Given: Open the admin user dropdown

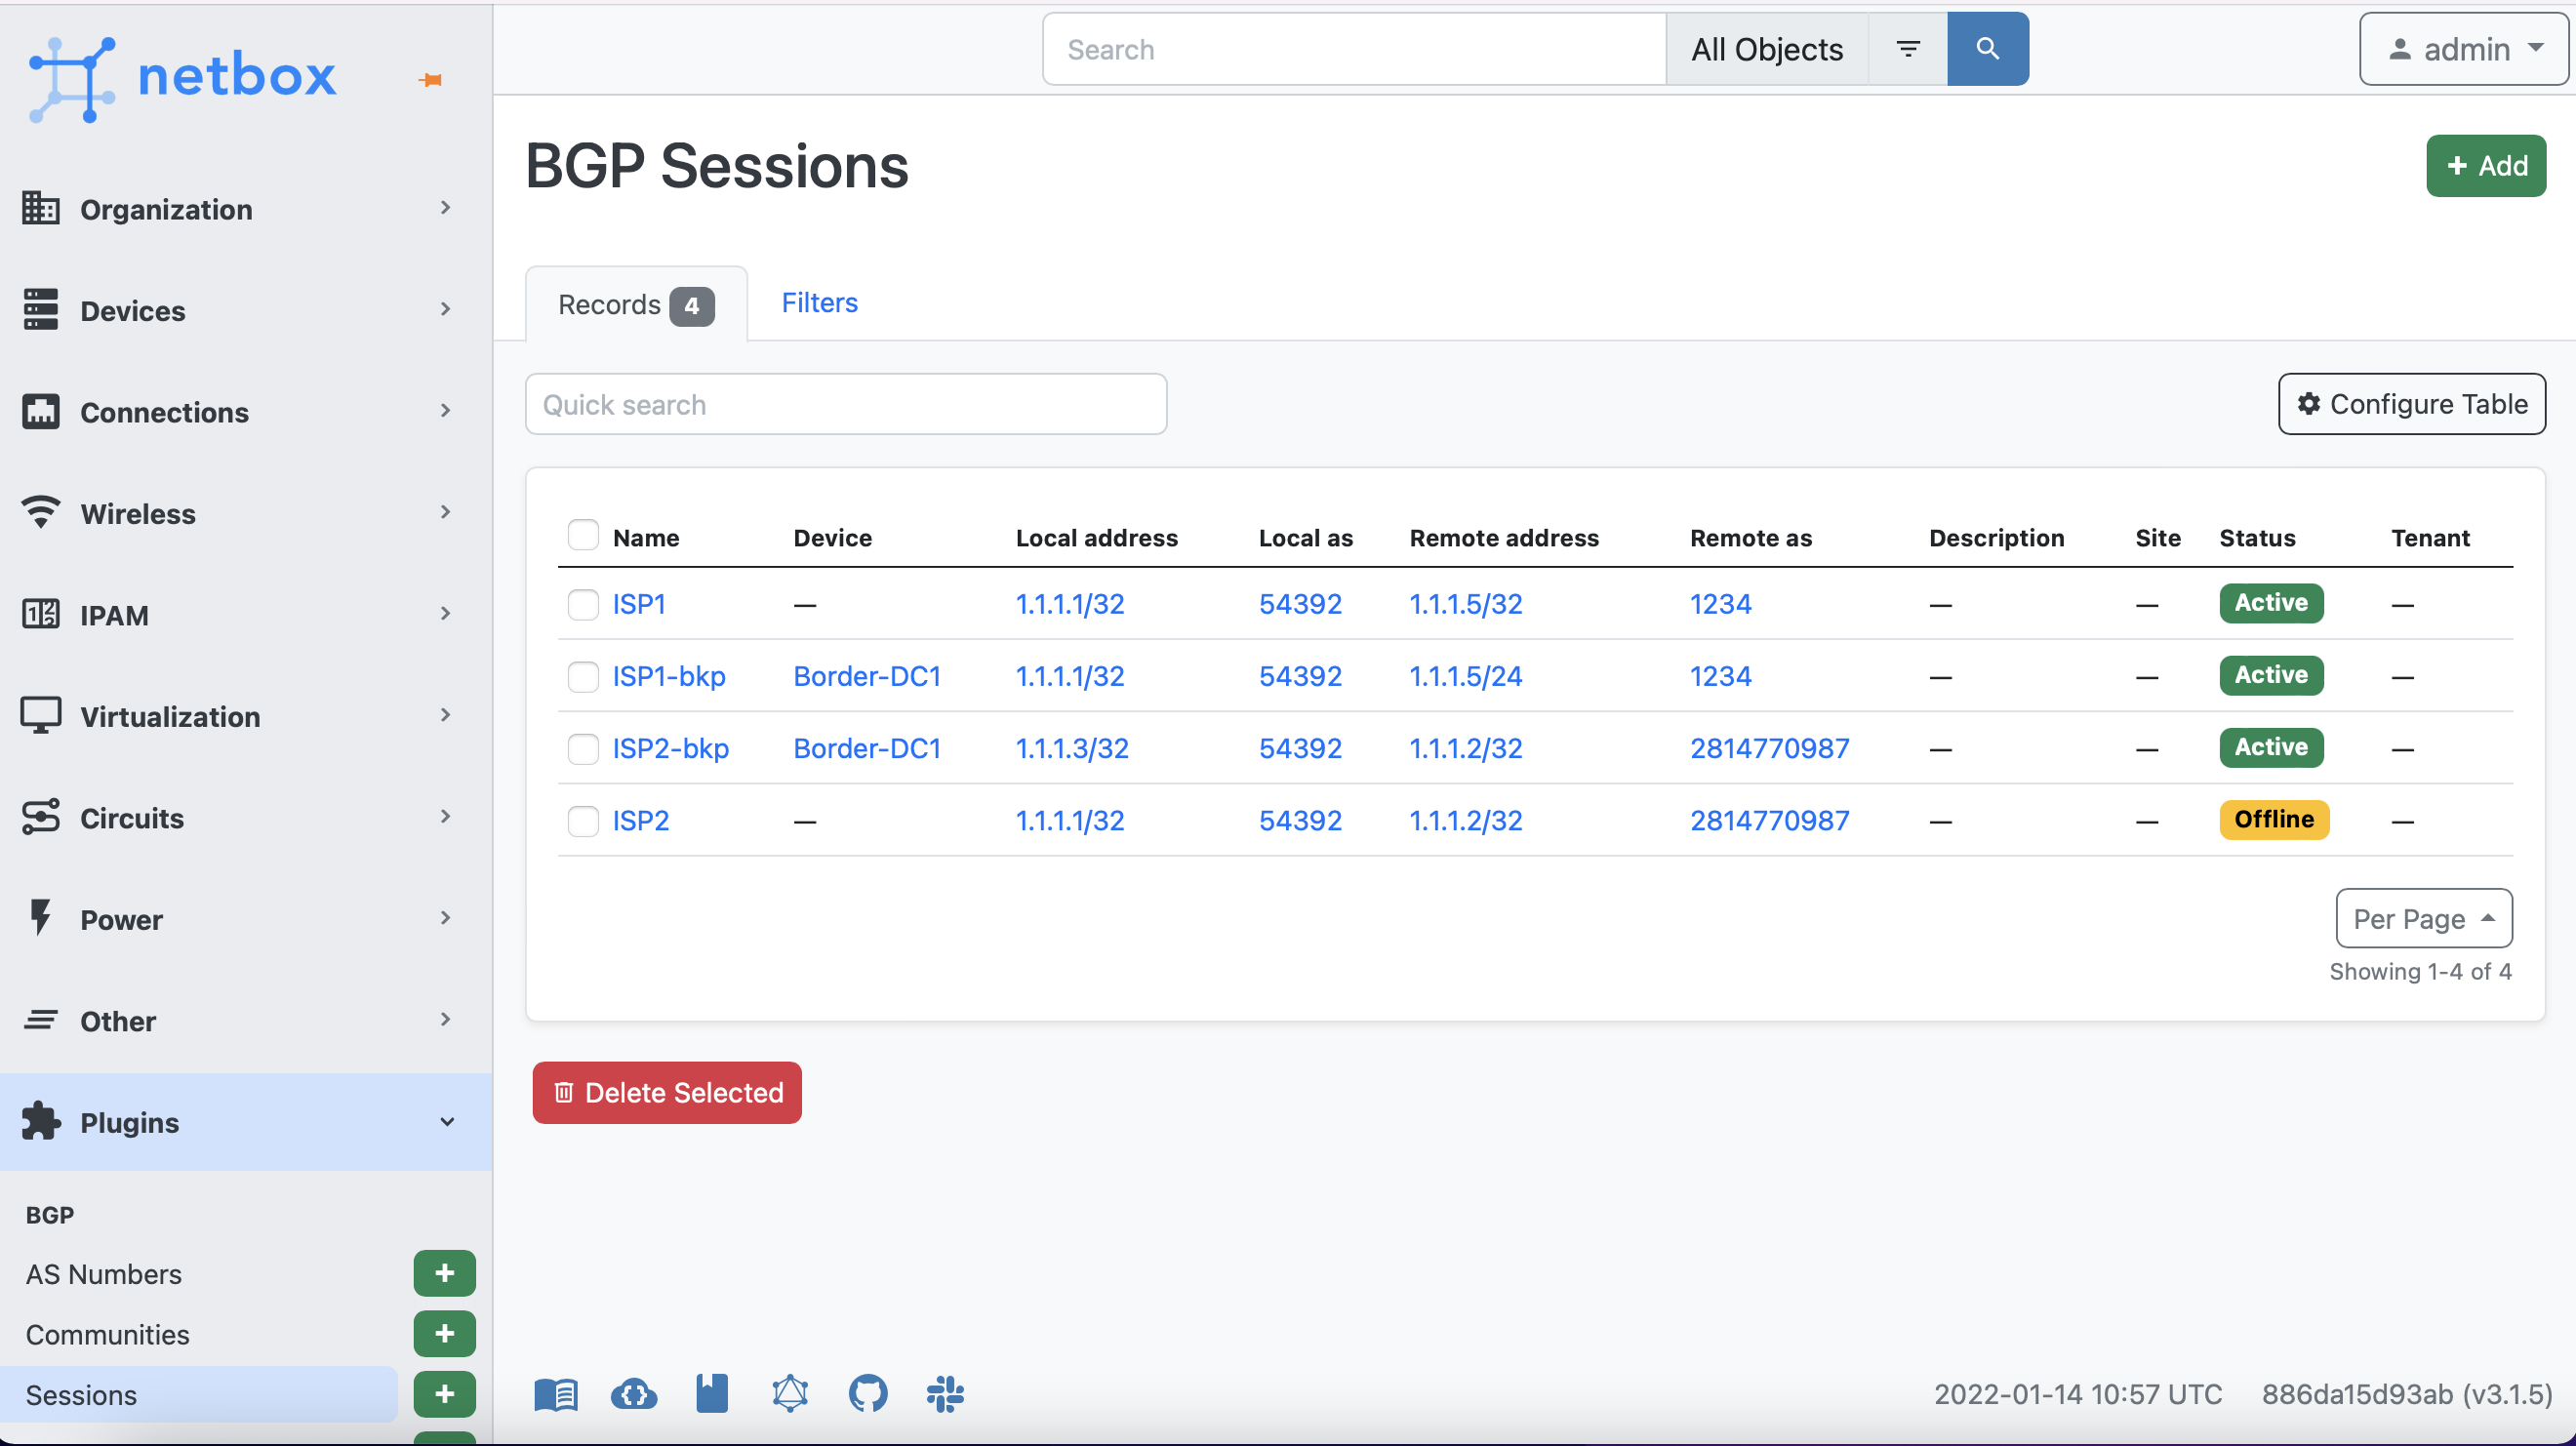Looking at the screenshot, I should 2462,49.
